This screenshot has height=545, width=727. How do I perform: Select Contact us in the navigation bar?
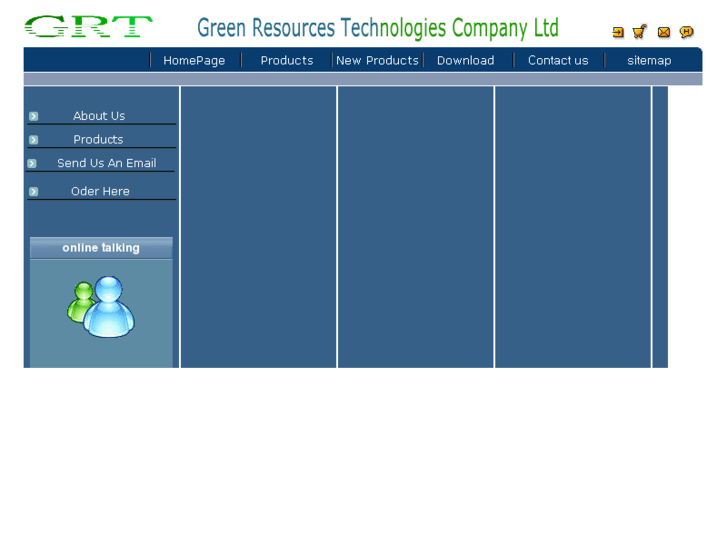(558, 60)
